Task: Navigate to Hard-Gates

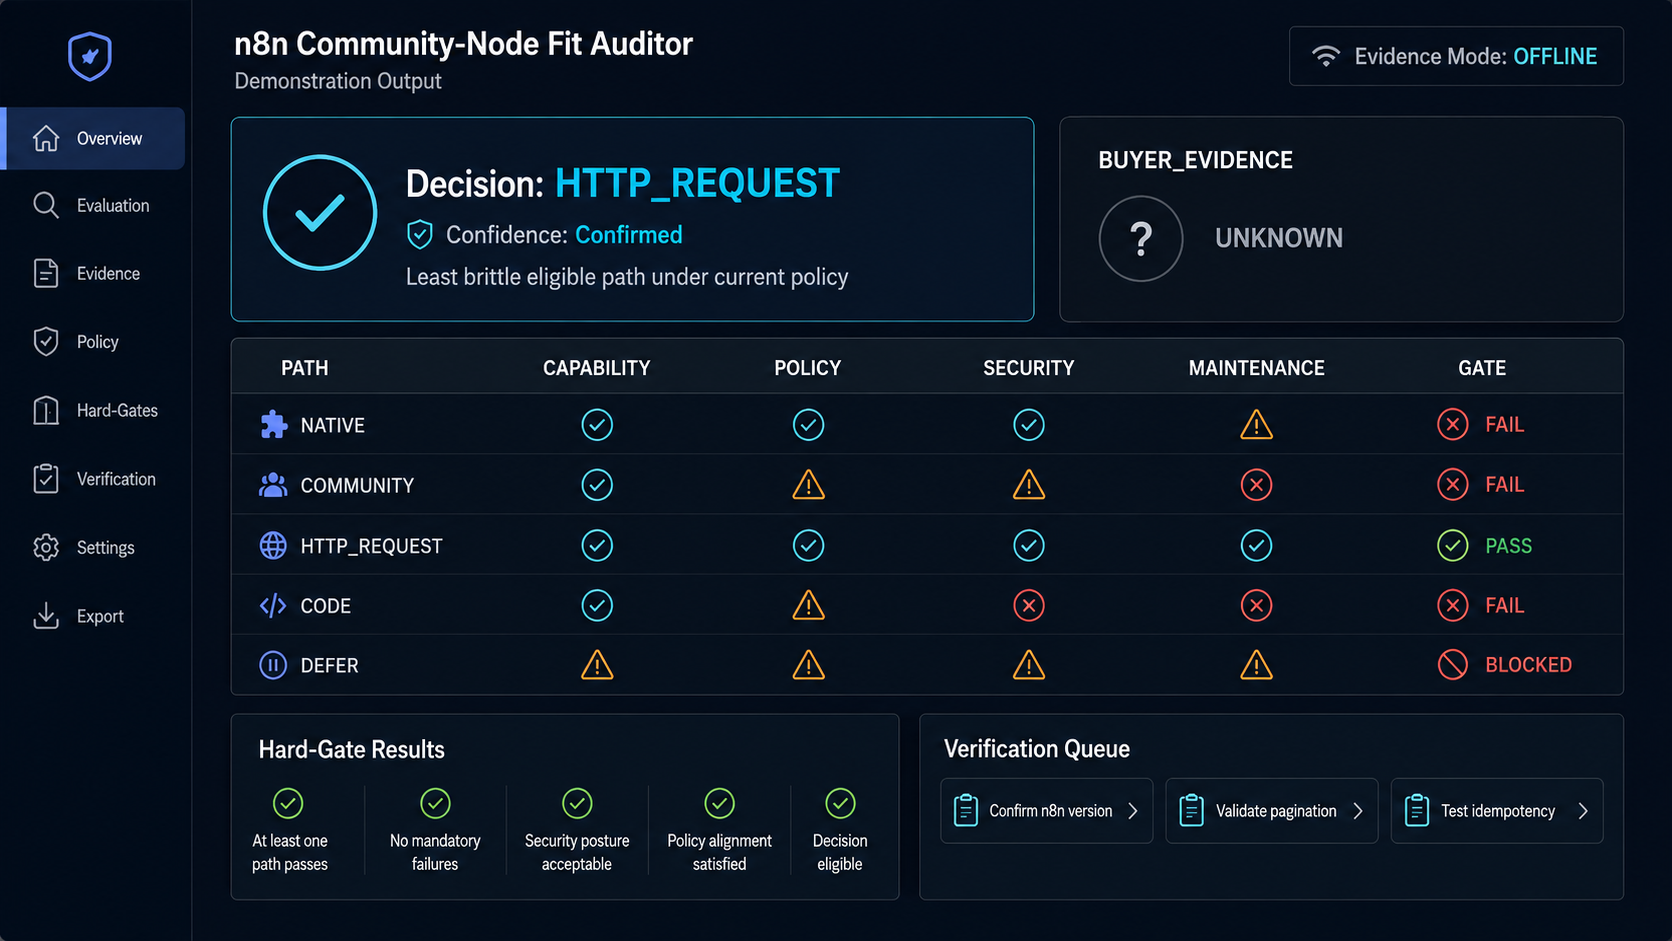Action: pos(94,410)
